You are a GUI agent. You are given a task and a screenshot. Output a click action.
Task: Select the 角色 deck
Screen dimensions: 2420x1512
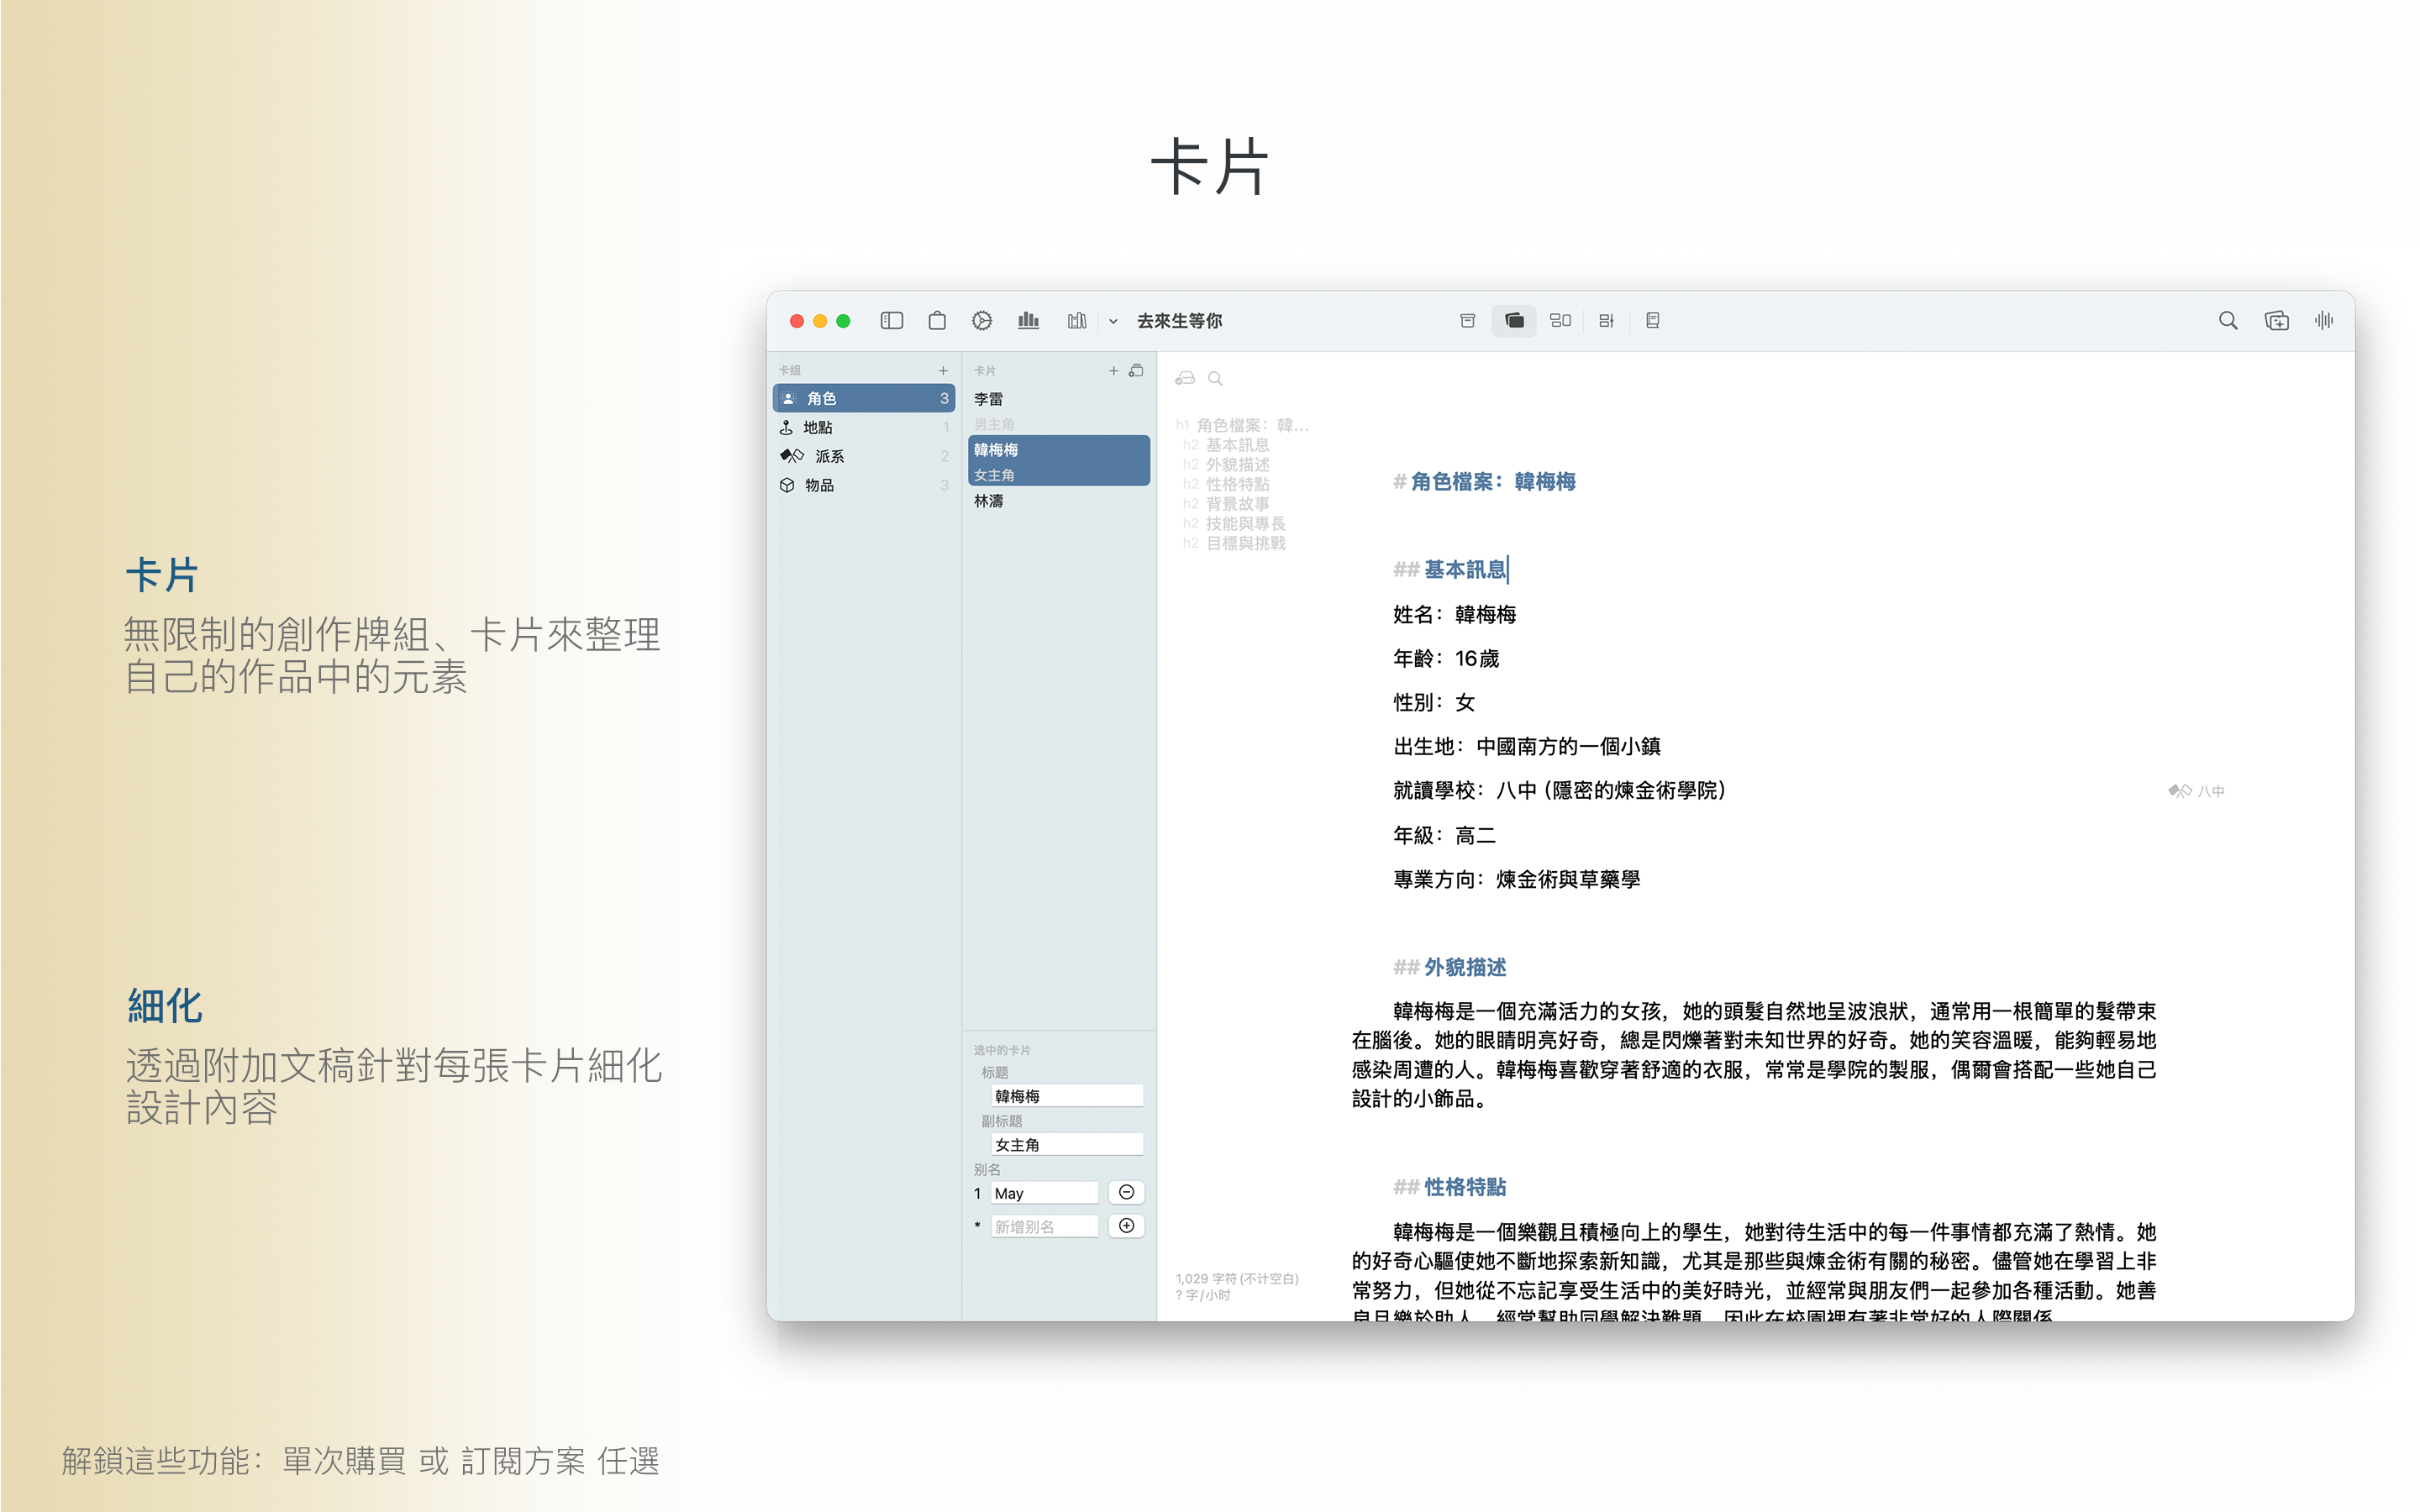click(x=864, y=398)
